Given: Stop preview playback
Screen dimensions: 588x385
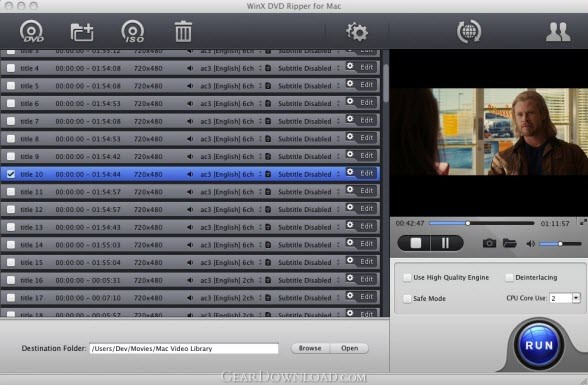Looking at the screenshot, I should [x=415, y=243].
